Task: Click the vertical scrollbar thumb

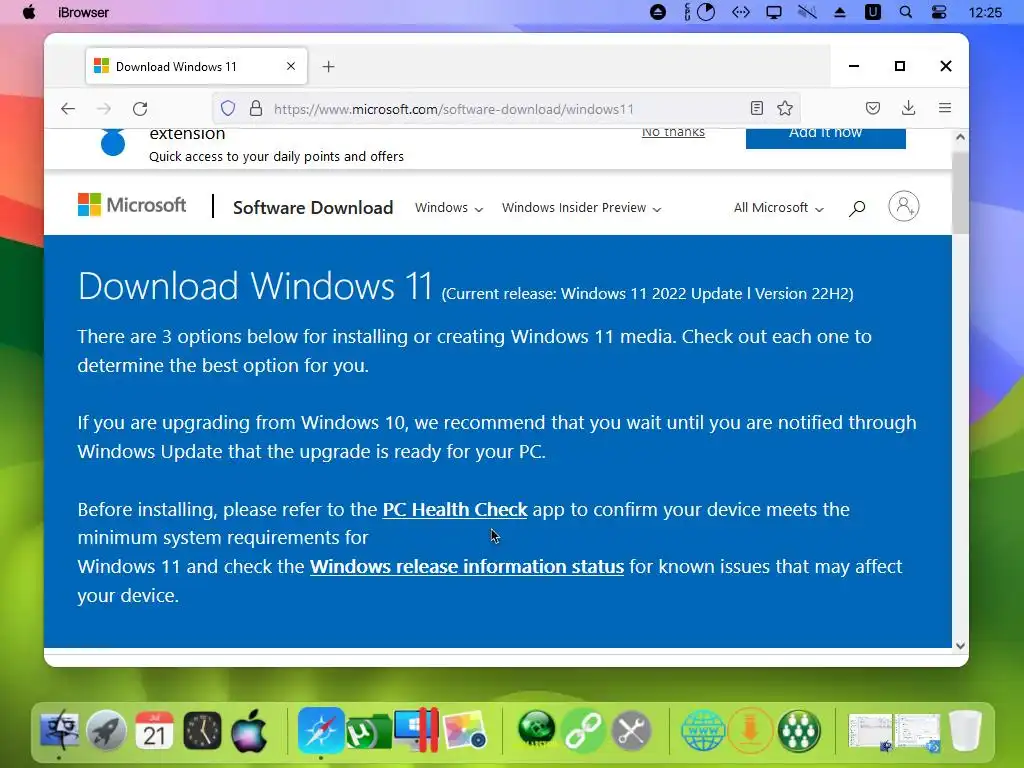Action: 960,193
